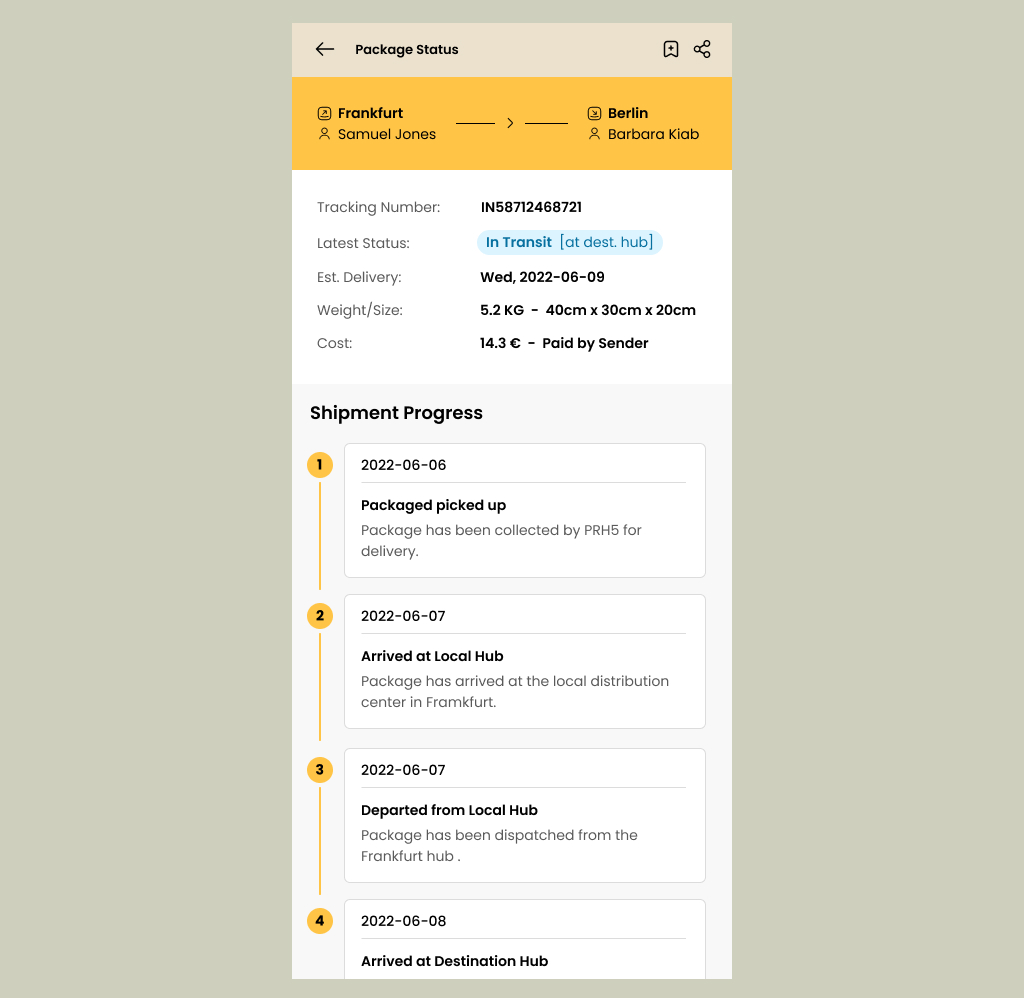This screenshot has height=998, width=1024.
Task: Select step 2 timeline marker
Action: point(320,616)
